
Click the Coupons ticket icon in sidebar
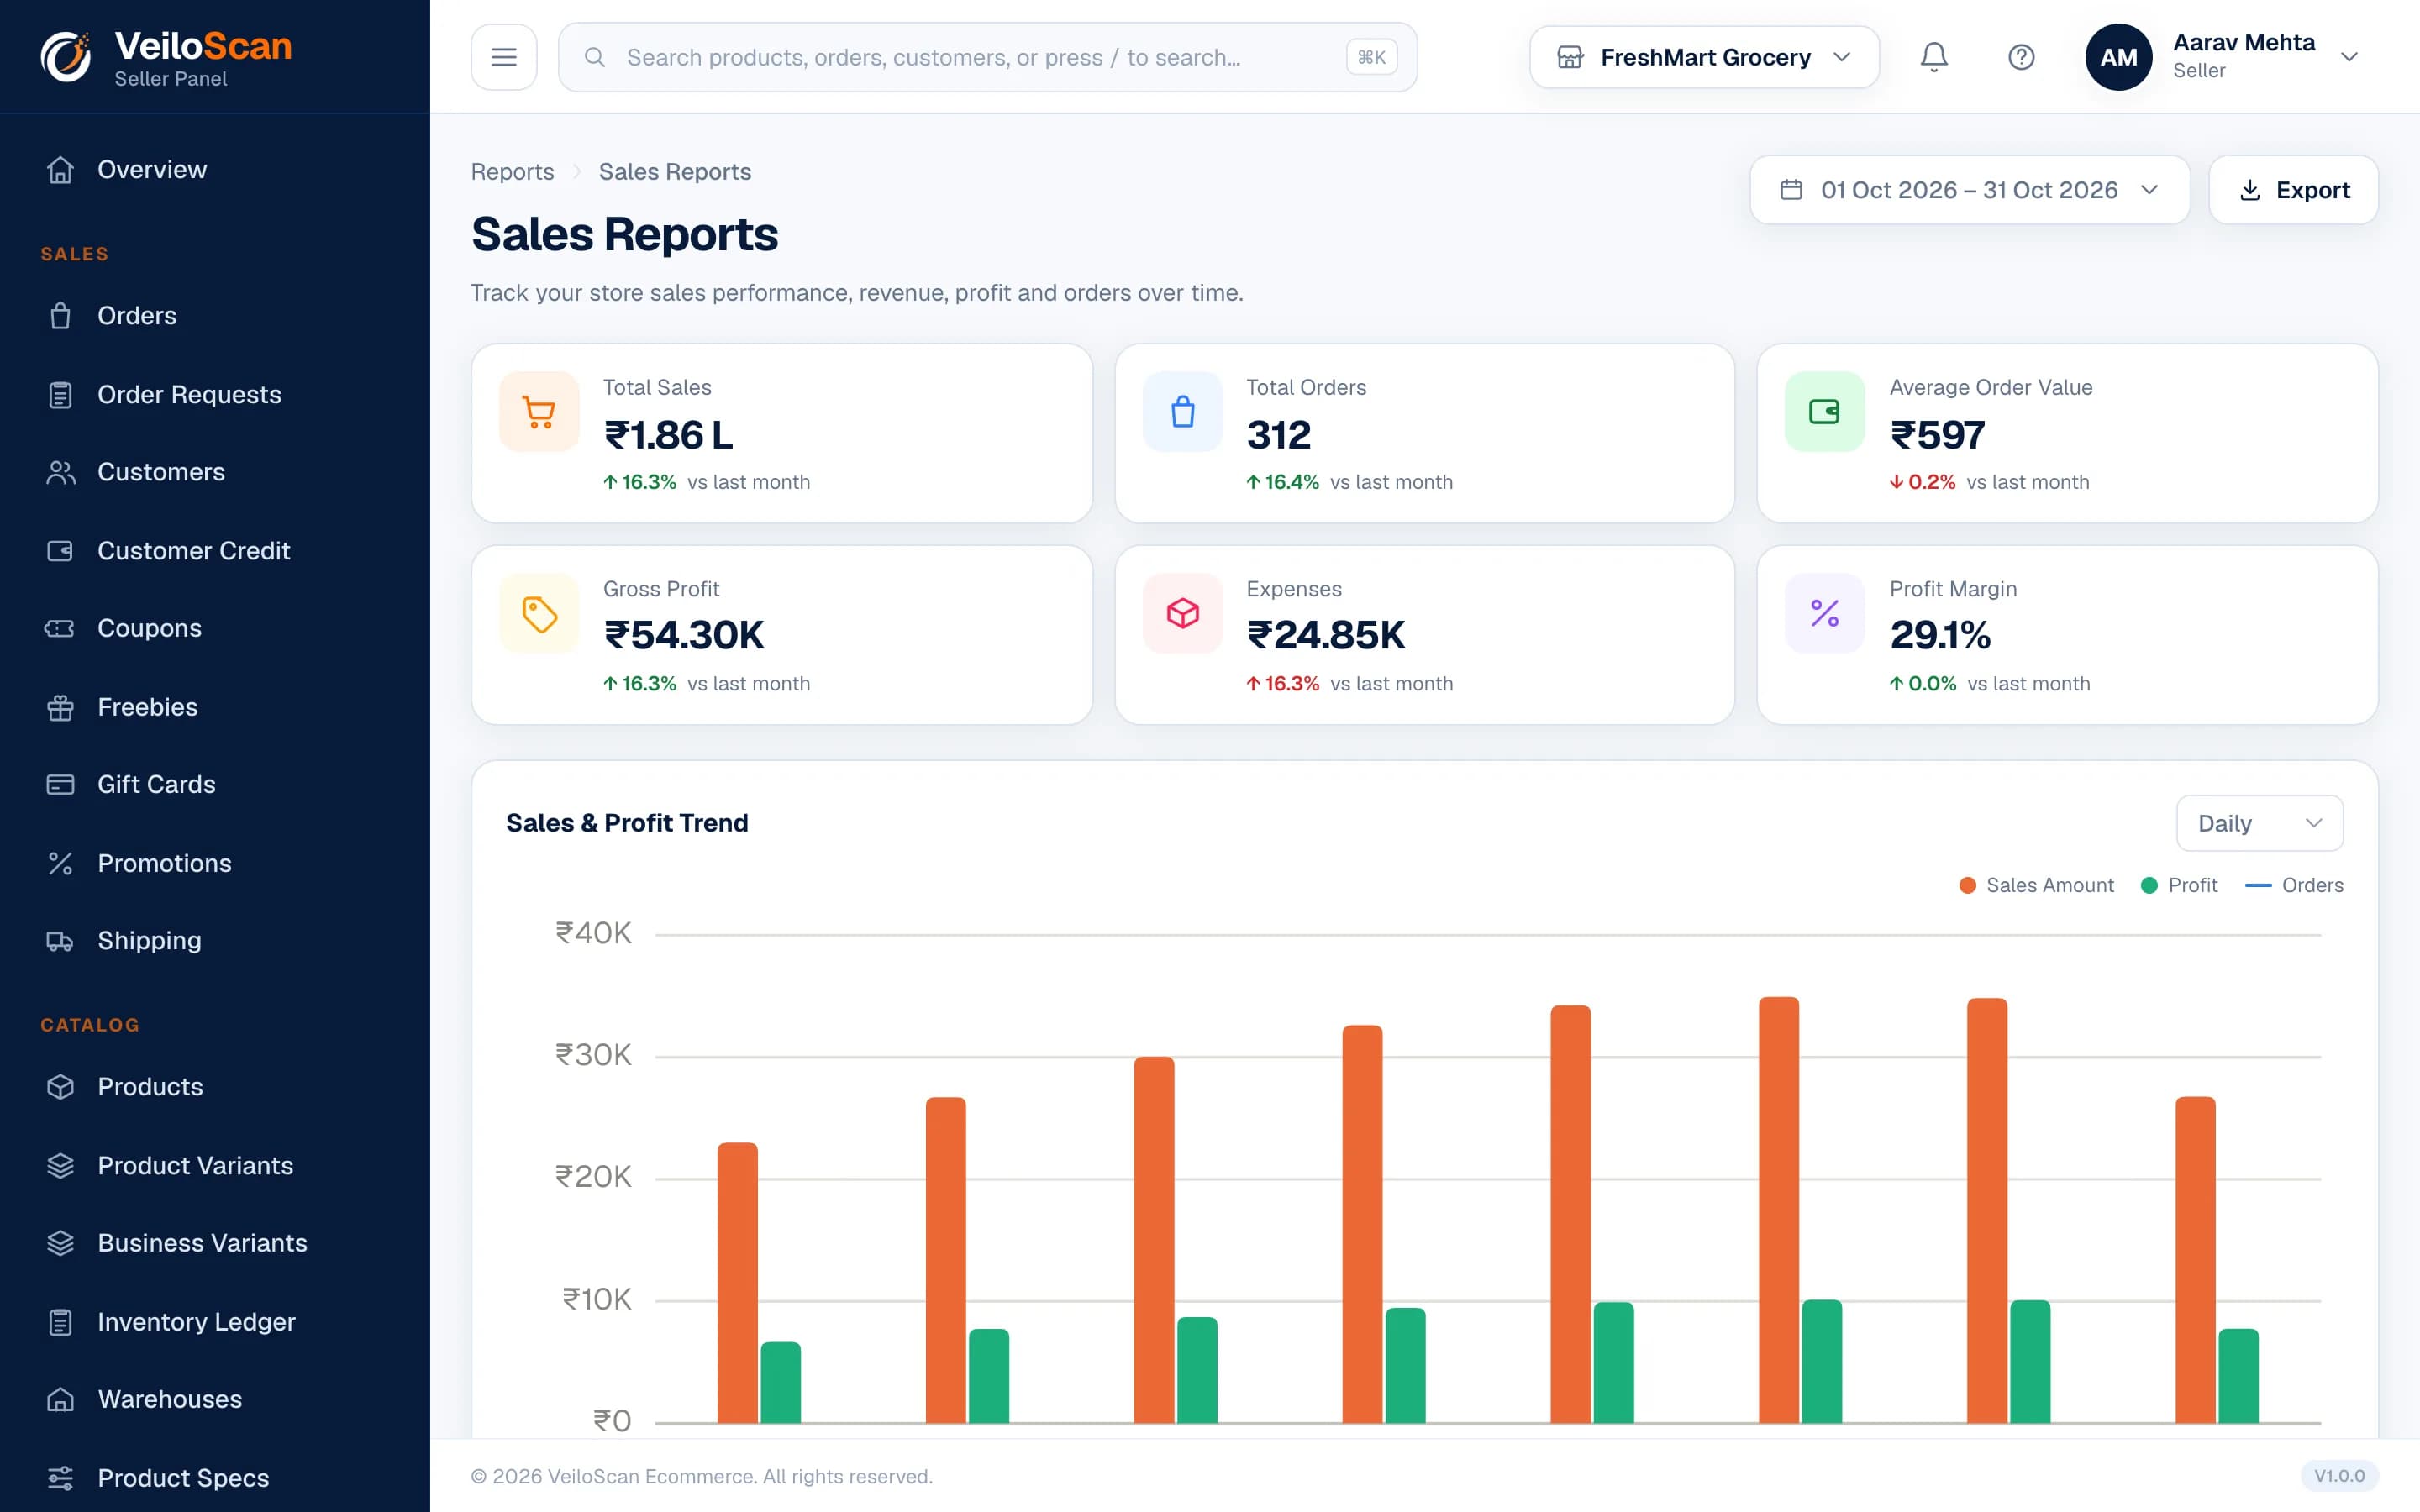point(60,628)
